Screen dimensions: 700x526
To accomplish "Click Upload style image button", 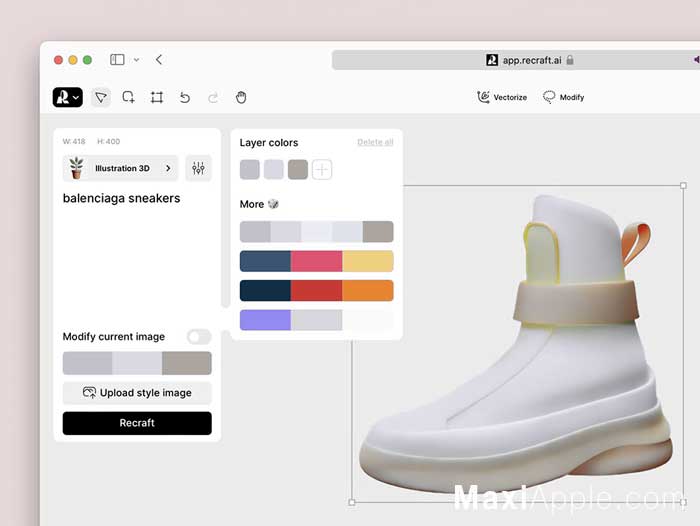I will click(x=137, y=393).
